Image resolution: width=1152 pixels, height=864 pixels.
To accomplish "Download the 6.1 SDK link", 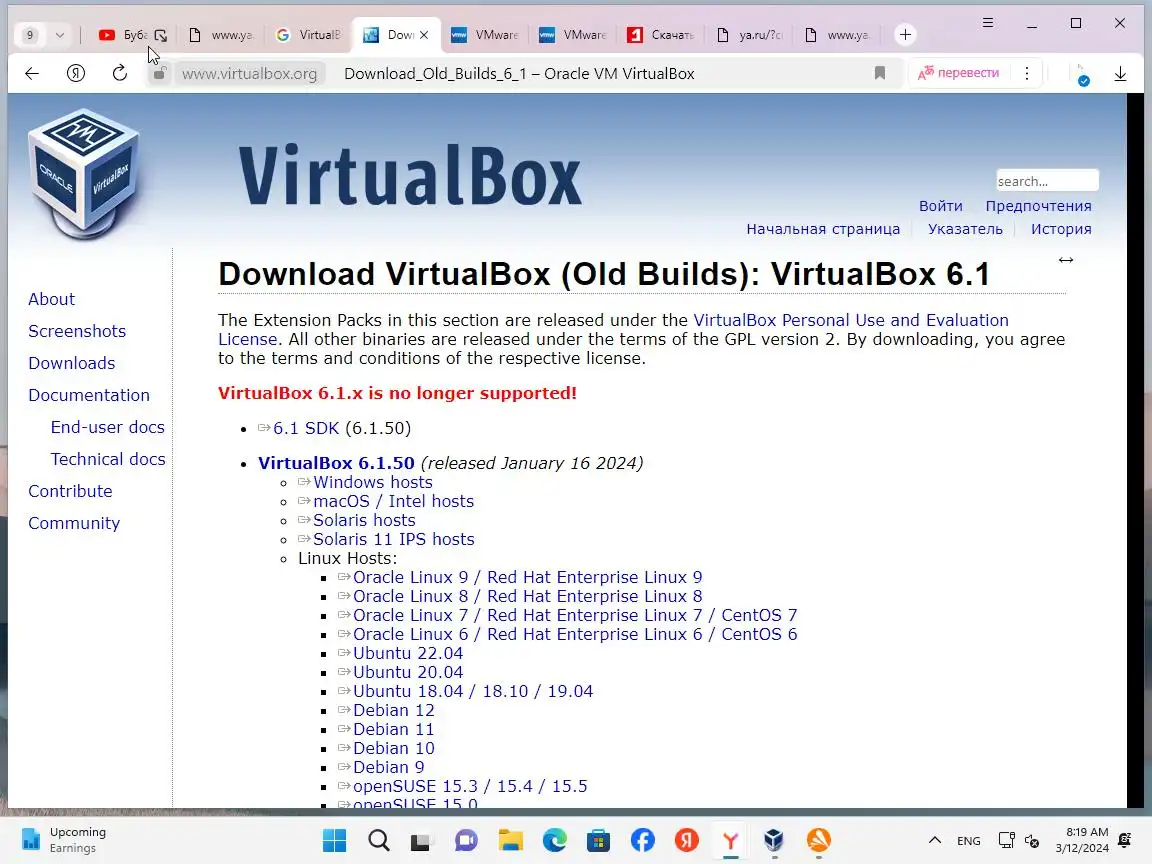I will pyautogui.click(x=306, y=428).
